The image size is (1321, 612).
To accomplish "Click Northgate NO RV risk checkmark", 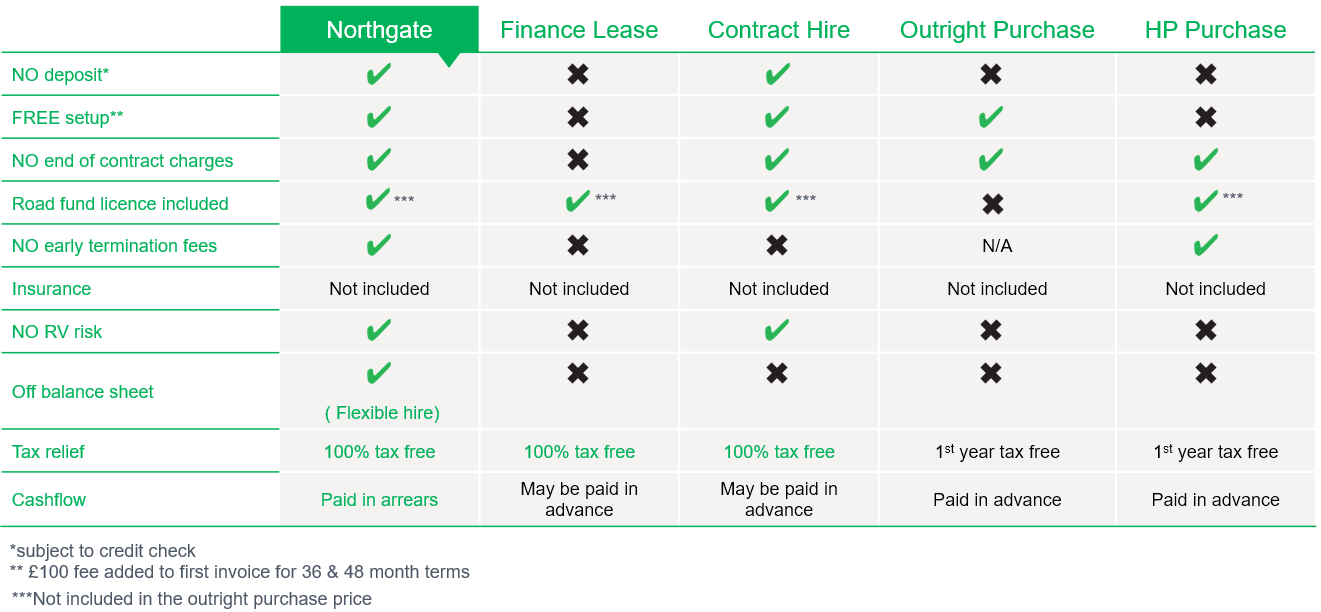I will (x=378, y=331).
